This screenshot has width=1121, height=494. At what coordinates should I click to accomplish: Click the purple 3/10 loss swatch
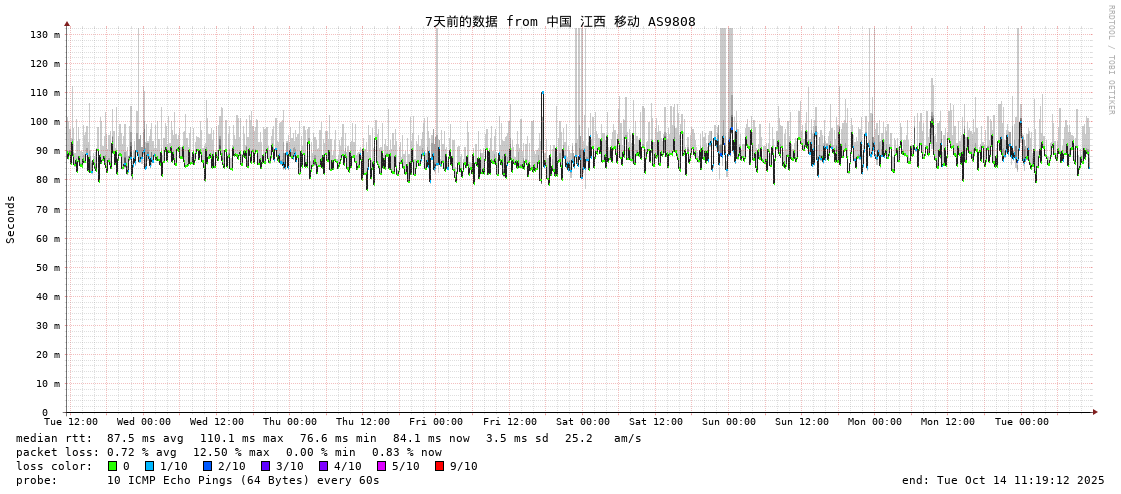[x=265, y=466]
